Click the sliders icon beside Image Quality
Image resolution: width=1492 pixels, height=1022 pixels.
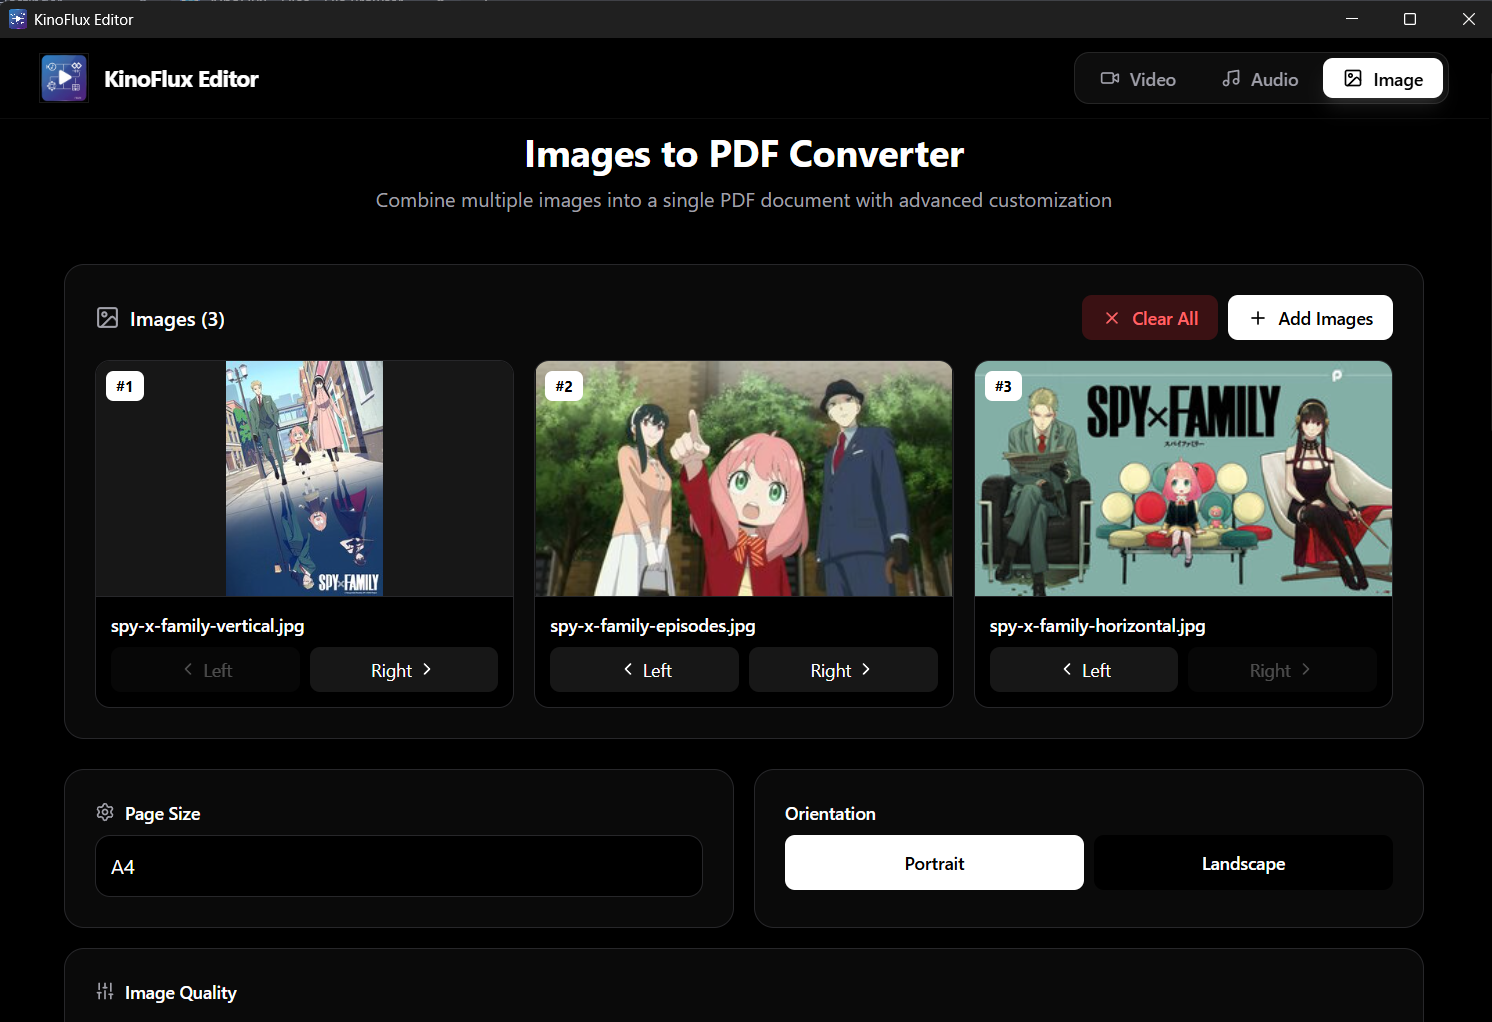[105, 991]
